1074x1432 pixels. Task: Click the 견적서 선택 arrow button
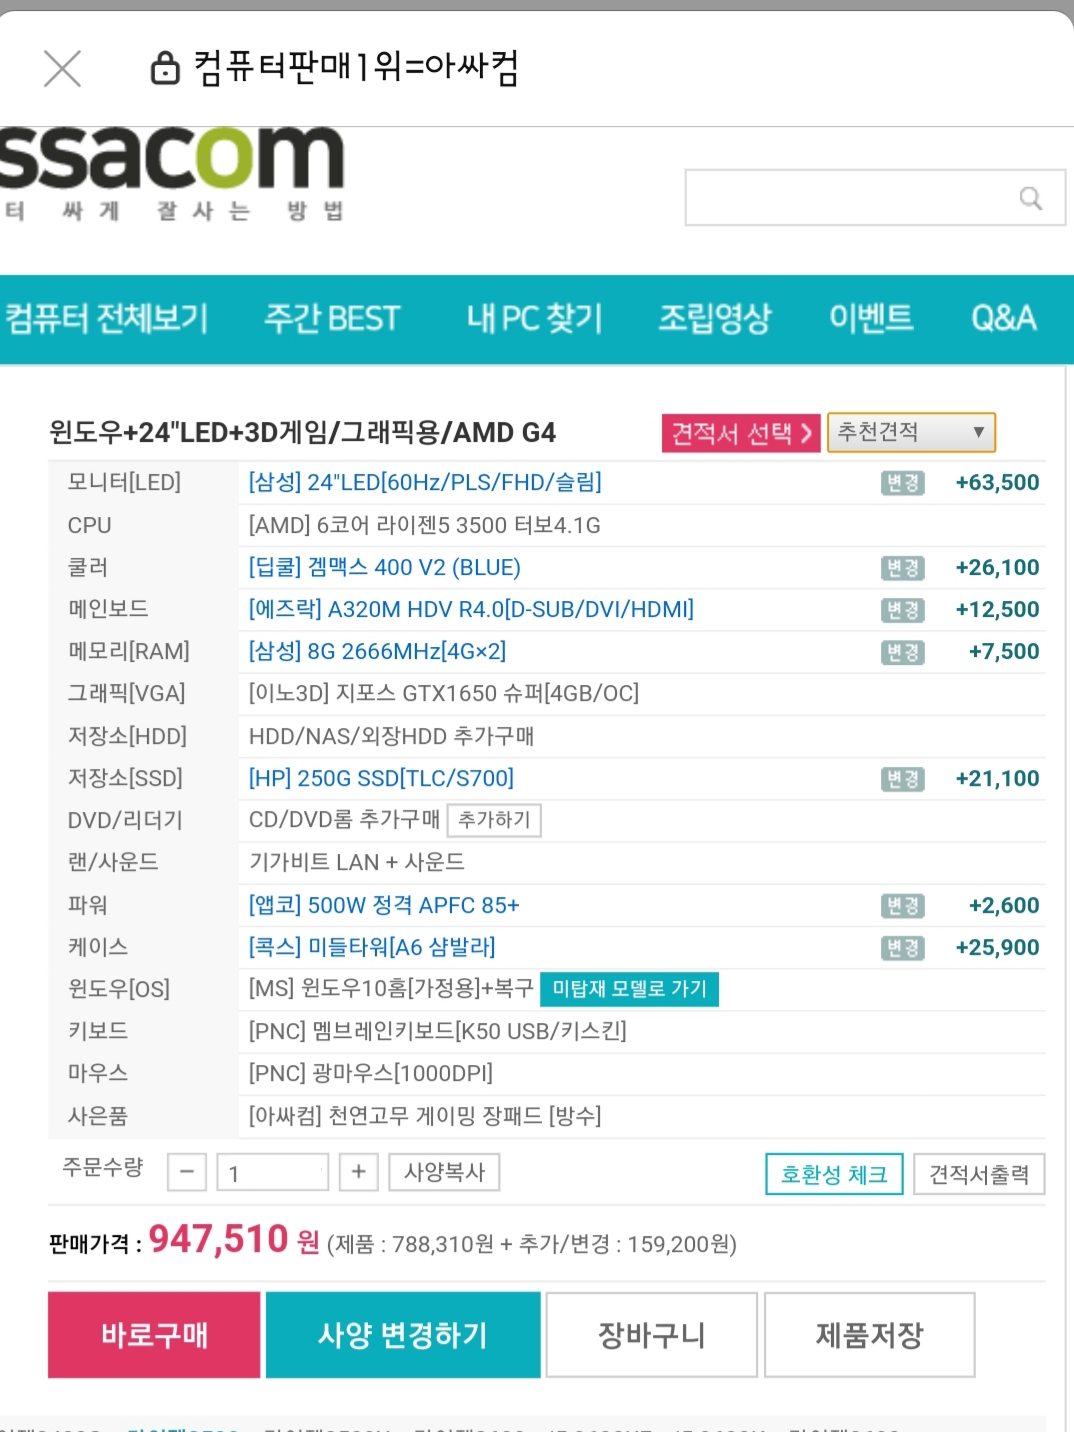pyautogui.click(x=741, y=433)
